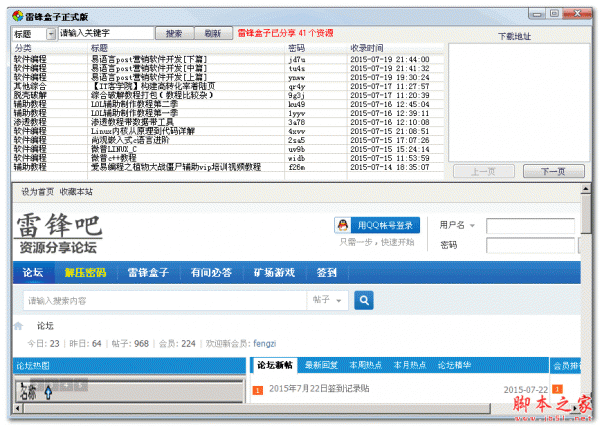Go to next page with 下一页
Image resolution: width=600 pixels, height=426 pixels.
[553, 171]
